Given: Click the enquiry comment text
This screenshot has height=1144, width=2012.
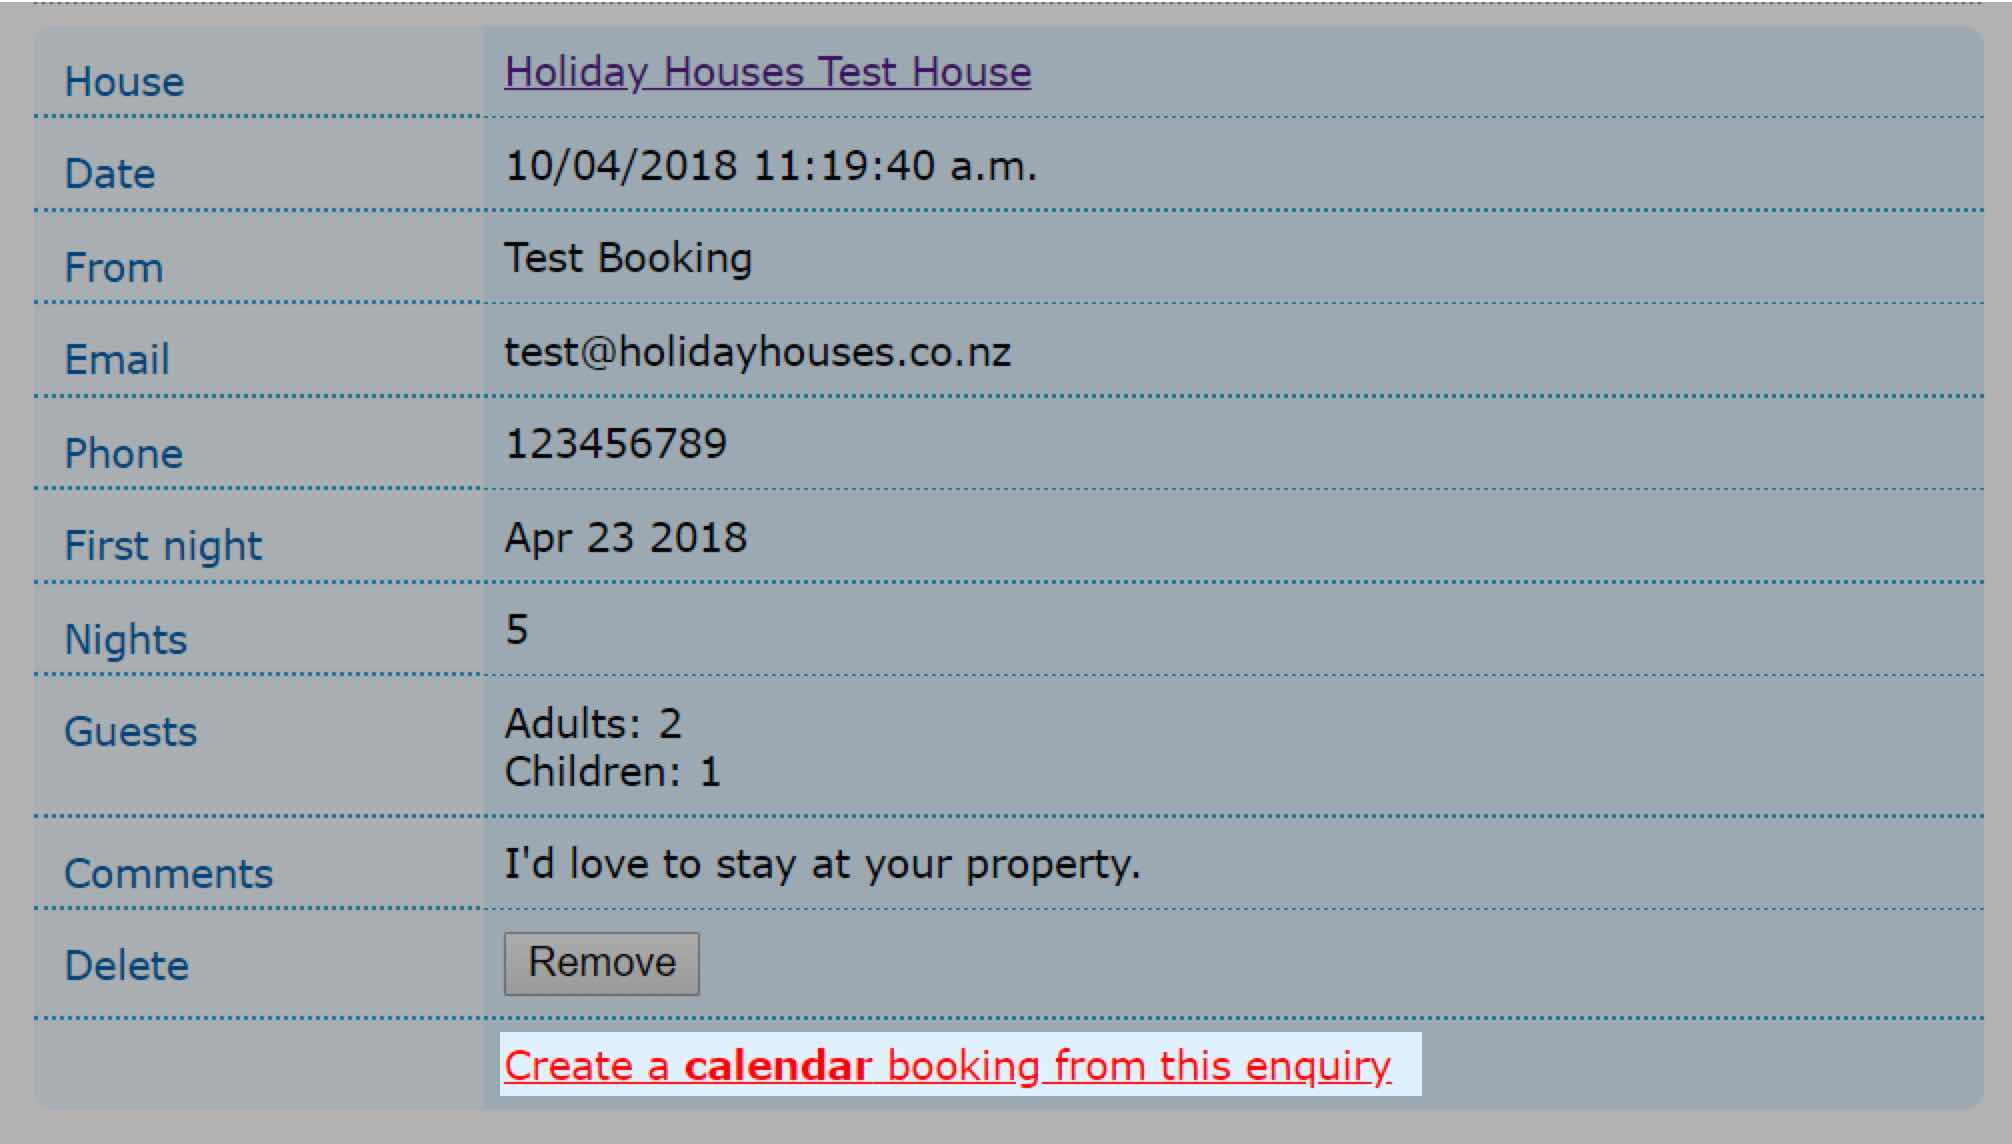Looking at the screenshot, I should click(x=821, y=864).
